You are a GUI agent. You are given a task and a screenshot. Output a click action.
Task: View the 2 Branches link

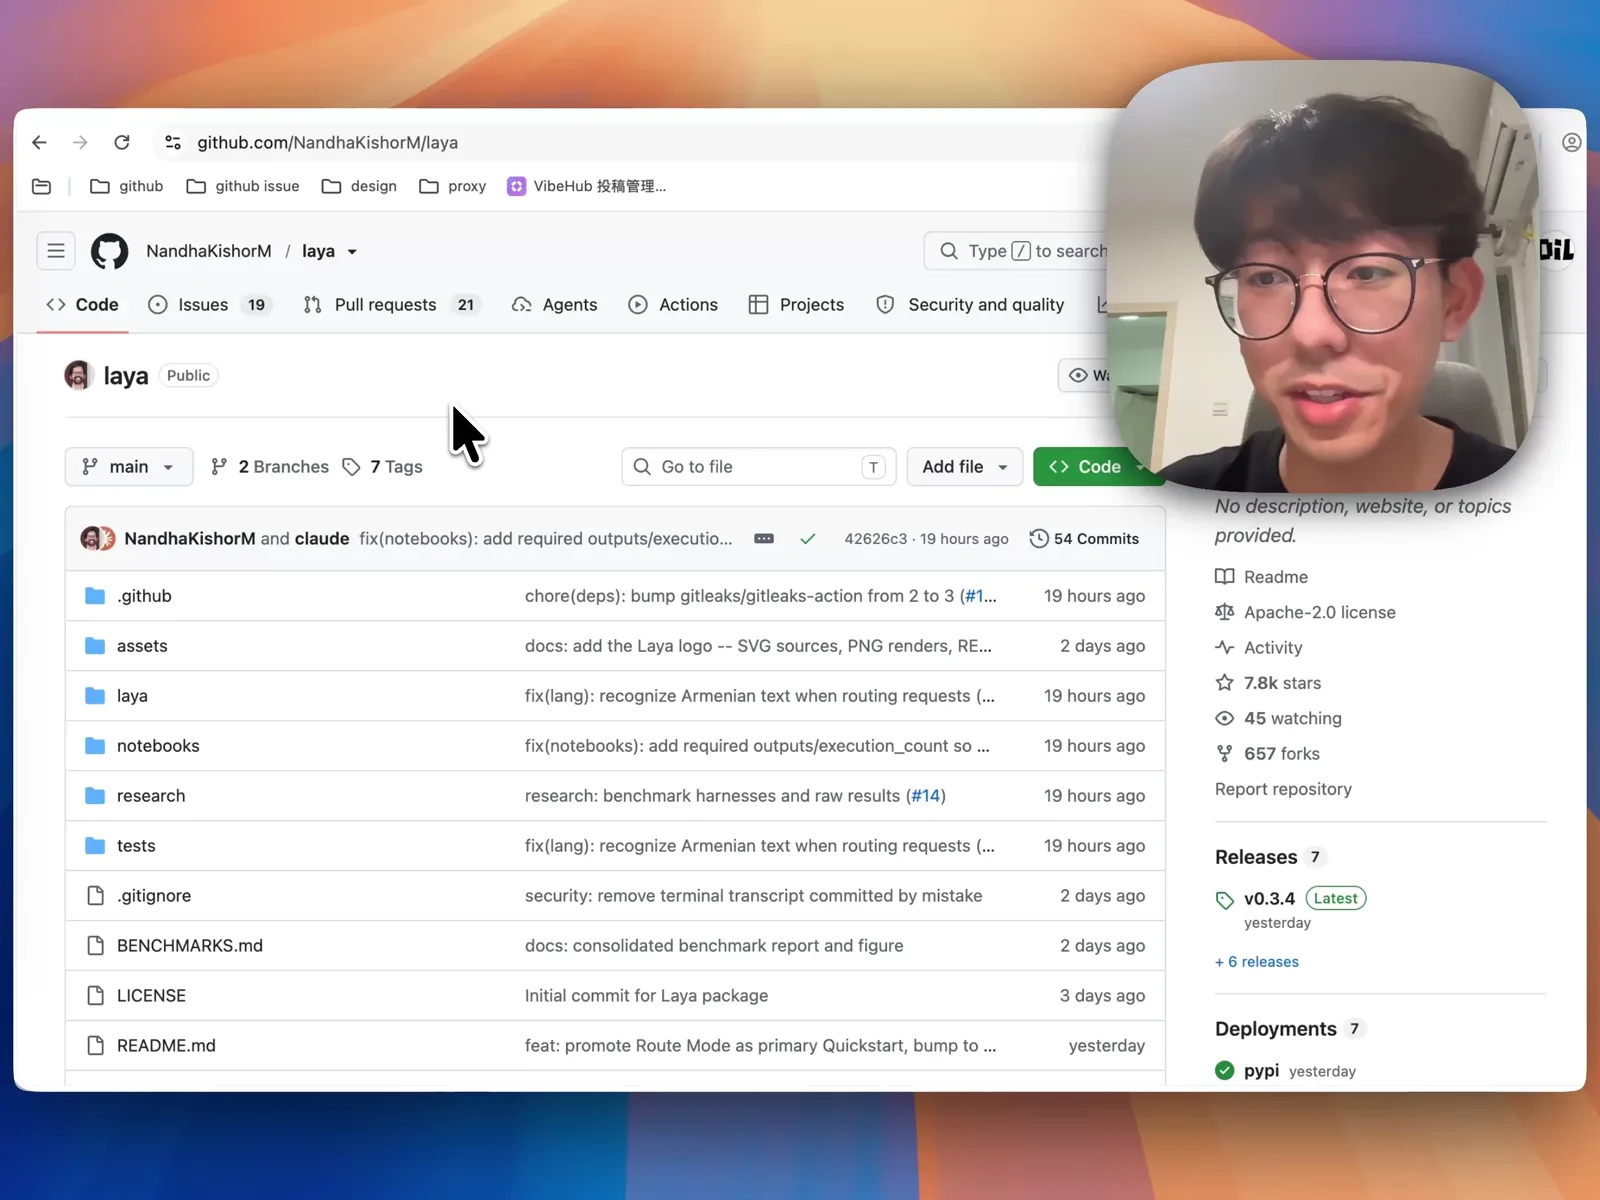pyautogui.click(x=270, y=467)
